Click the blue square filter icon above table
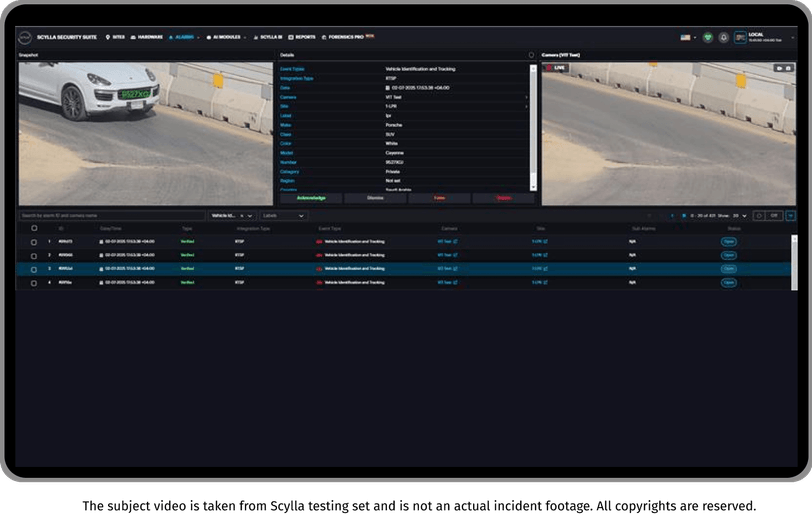 [x=791, y=215]
